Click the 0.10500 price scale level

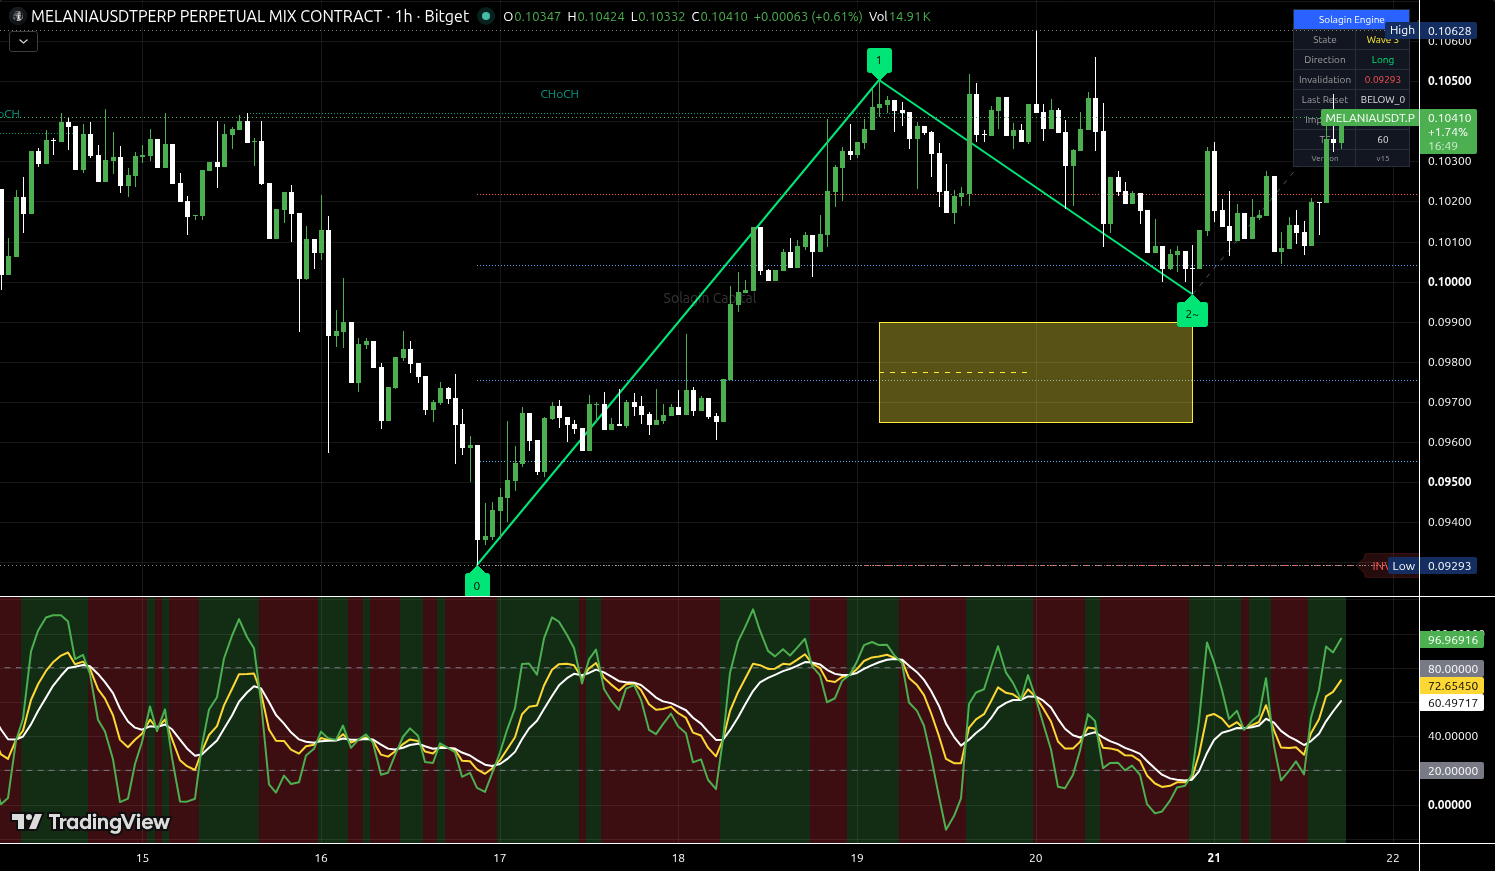click(x=1449, y=81)
